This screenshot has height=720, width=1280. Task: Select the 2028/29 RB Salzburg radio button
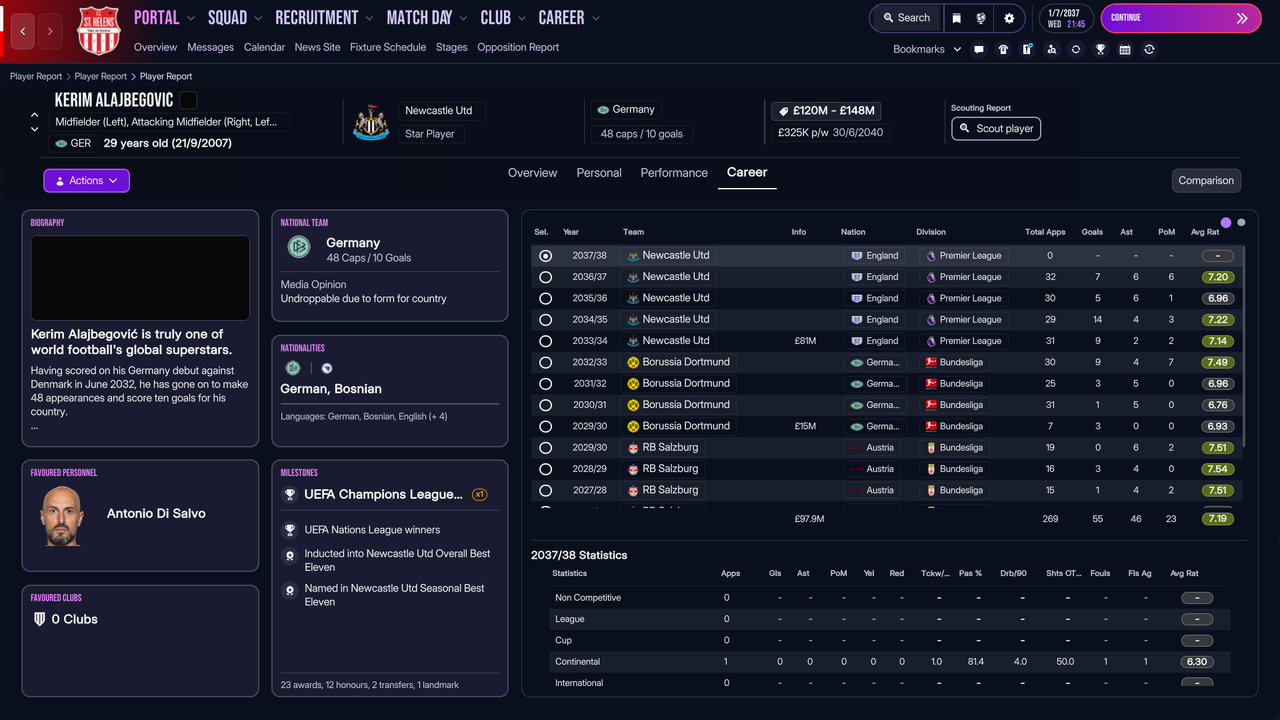point(545,469)
